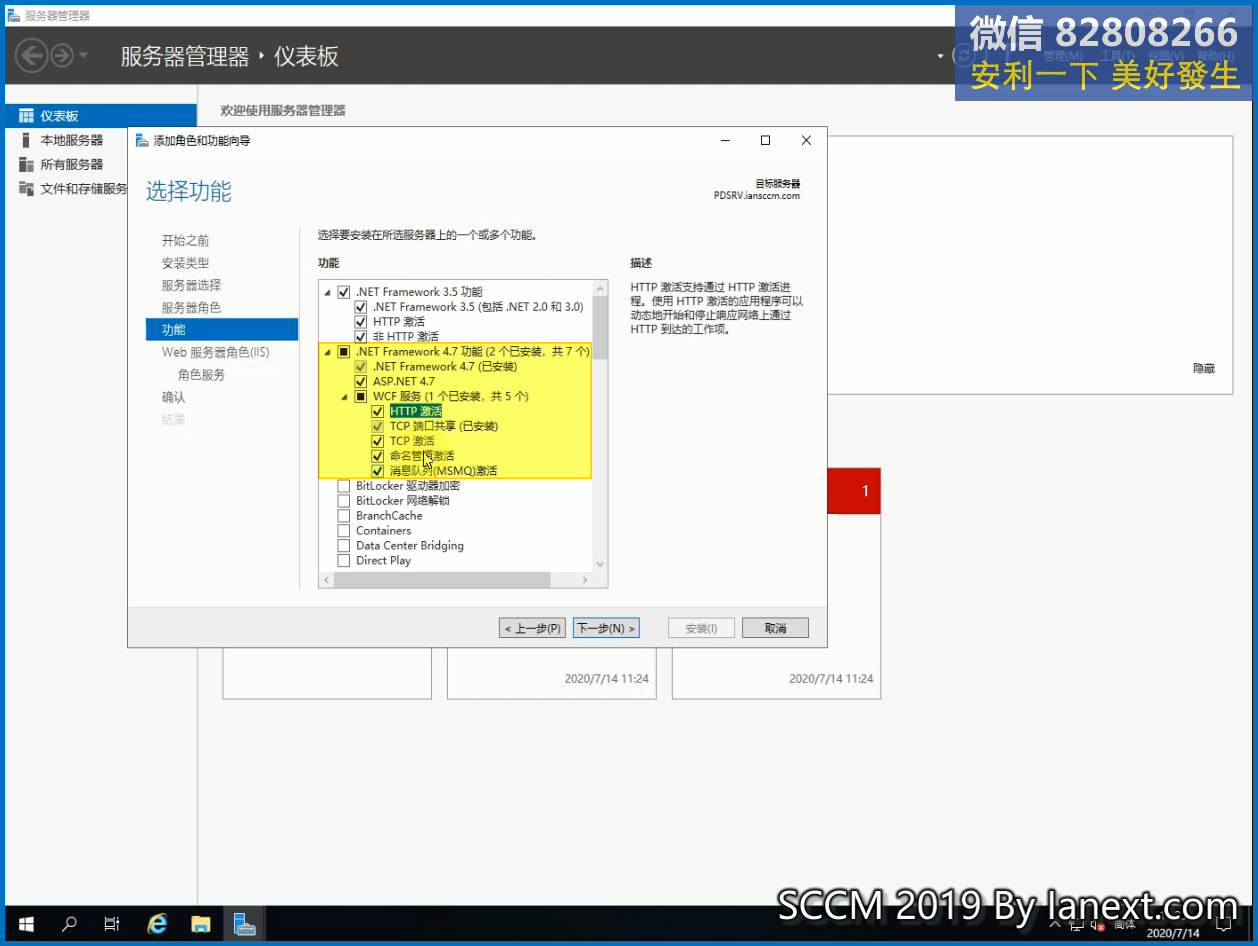Viewport: 1258px width, 946px height.
Task: Open Task View on taskbar
Action: pos(112,924)
